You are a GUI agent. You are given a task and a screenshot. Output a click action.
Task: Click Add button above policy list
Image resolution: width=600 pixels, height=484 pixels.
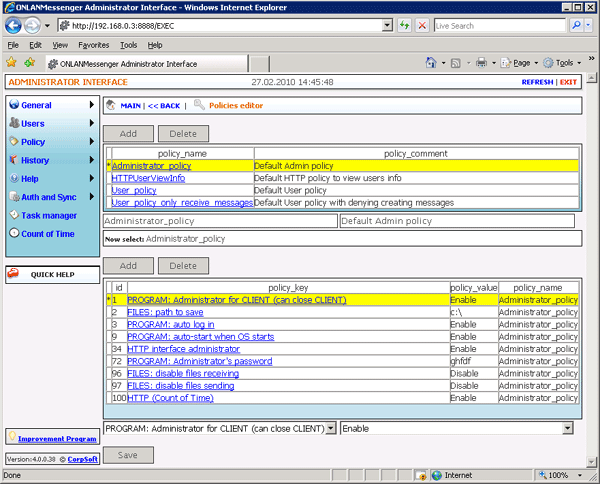[x=128, y=134]
